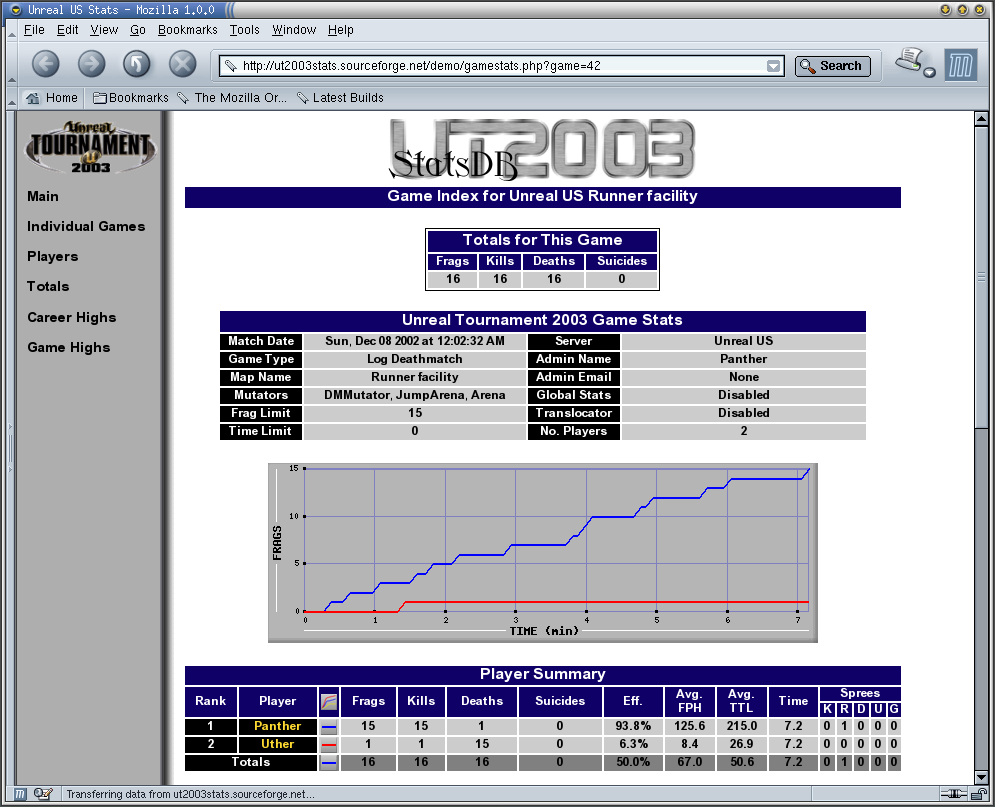Click the Mutators value DMMutator, JumpArena, Arena
The height and width of the screenshot is (807, 995).
point(415,395)
